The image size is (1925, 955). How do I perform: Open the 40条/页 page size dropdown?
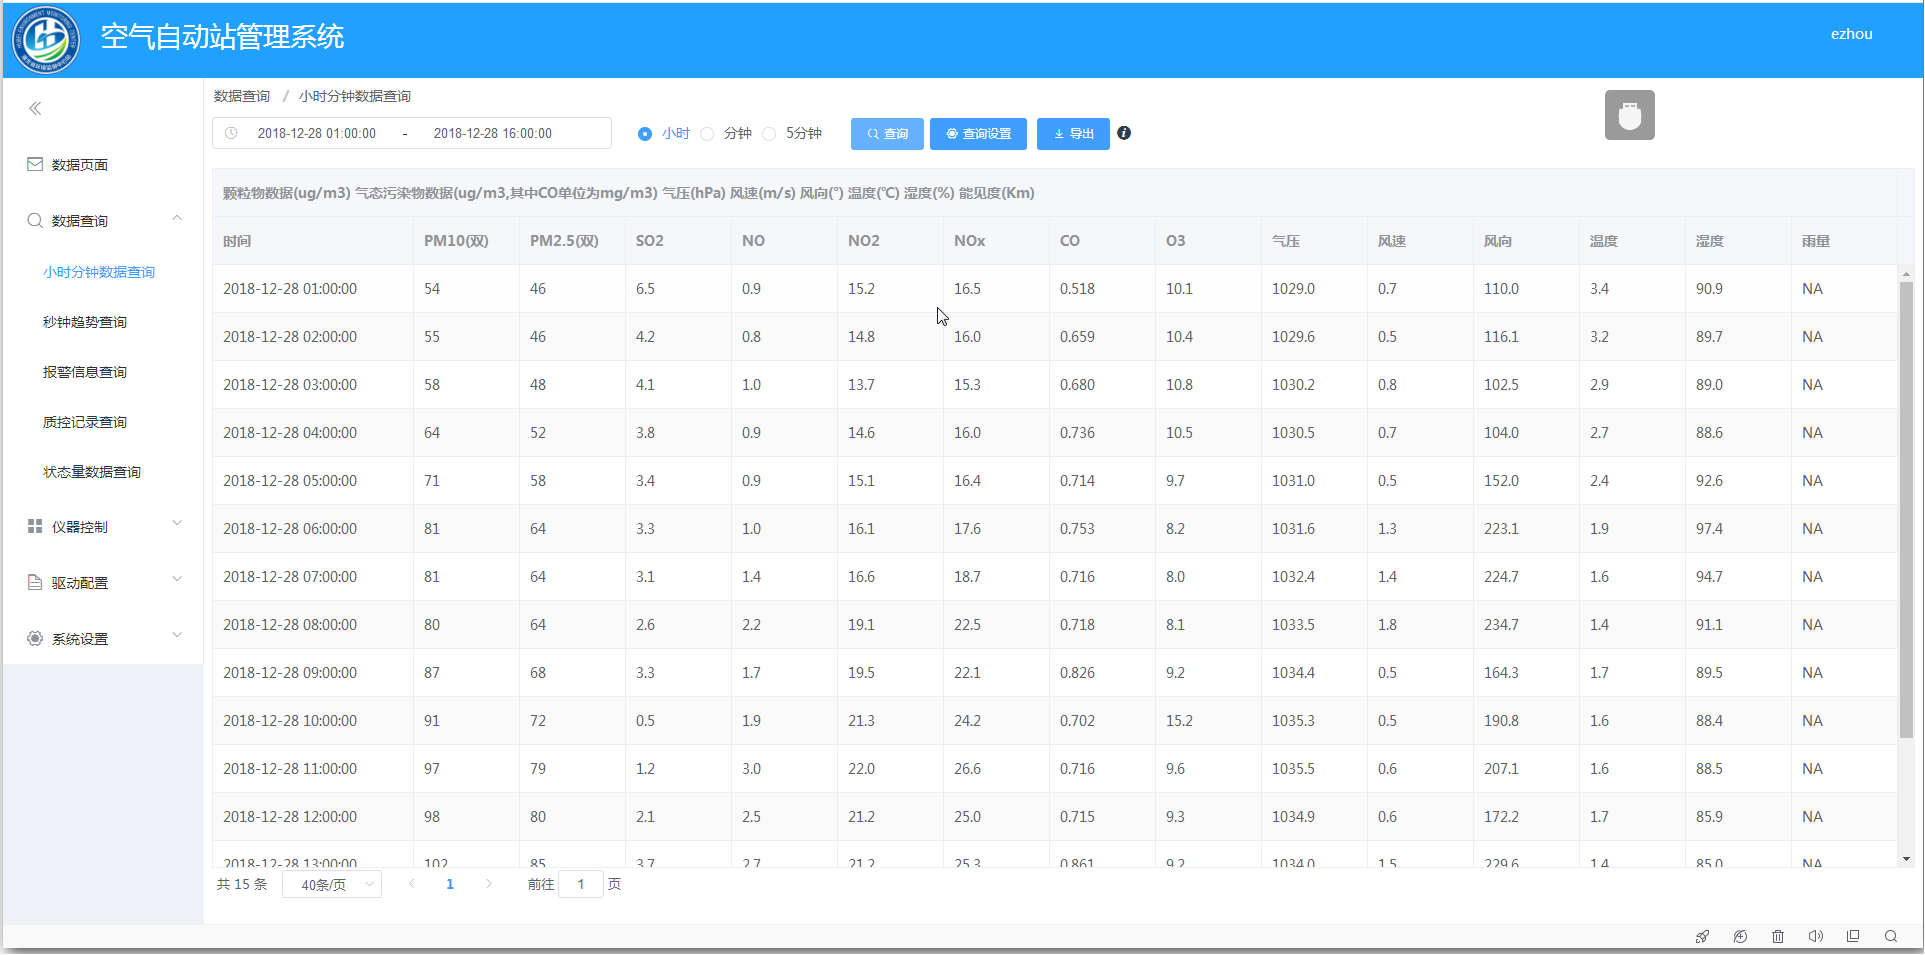pyautogui.click(x=332, y=884)
